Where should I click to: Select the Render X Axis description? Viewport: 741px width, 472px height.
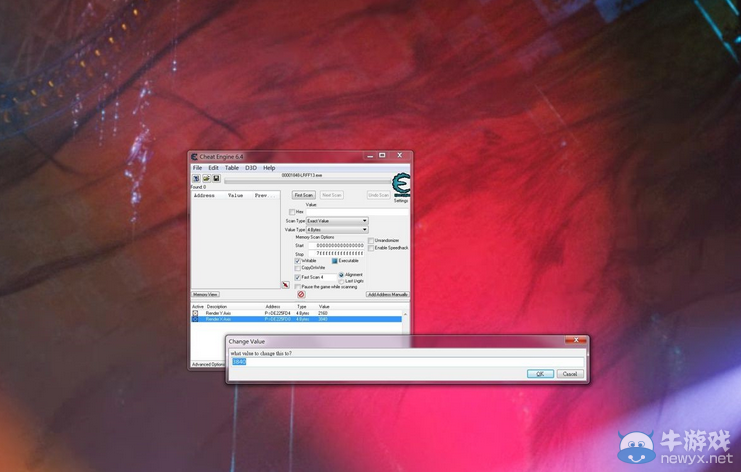point(218,319)
